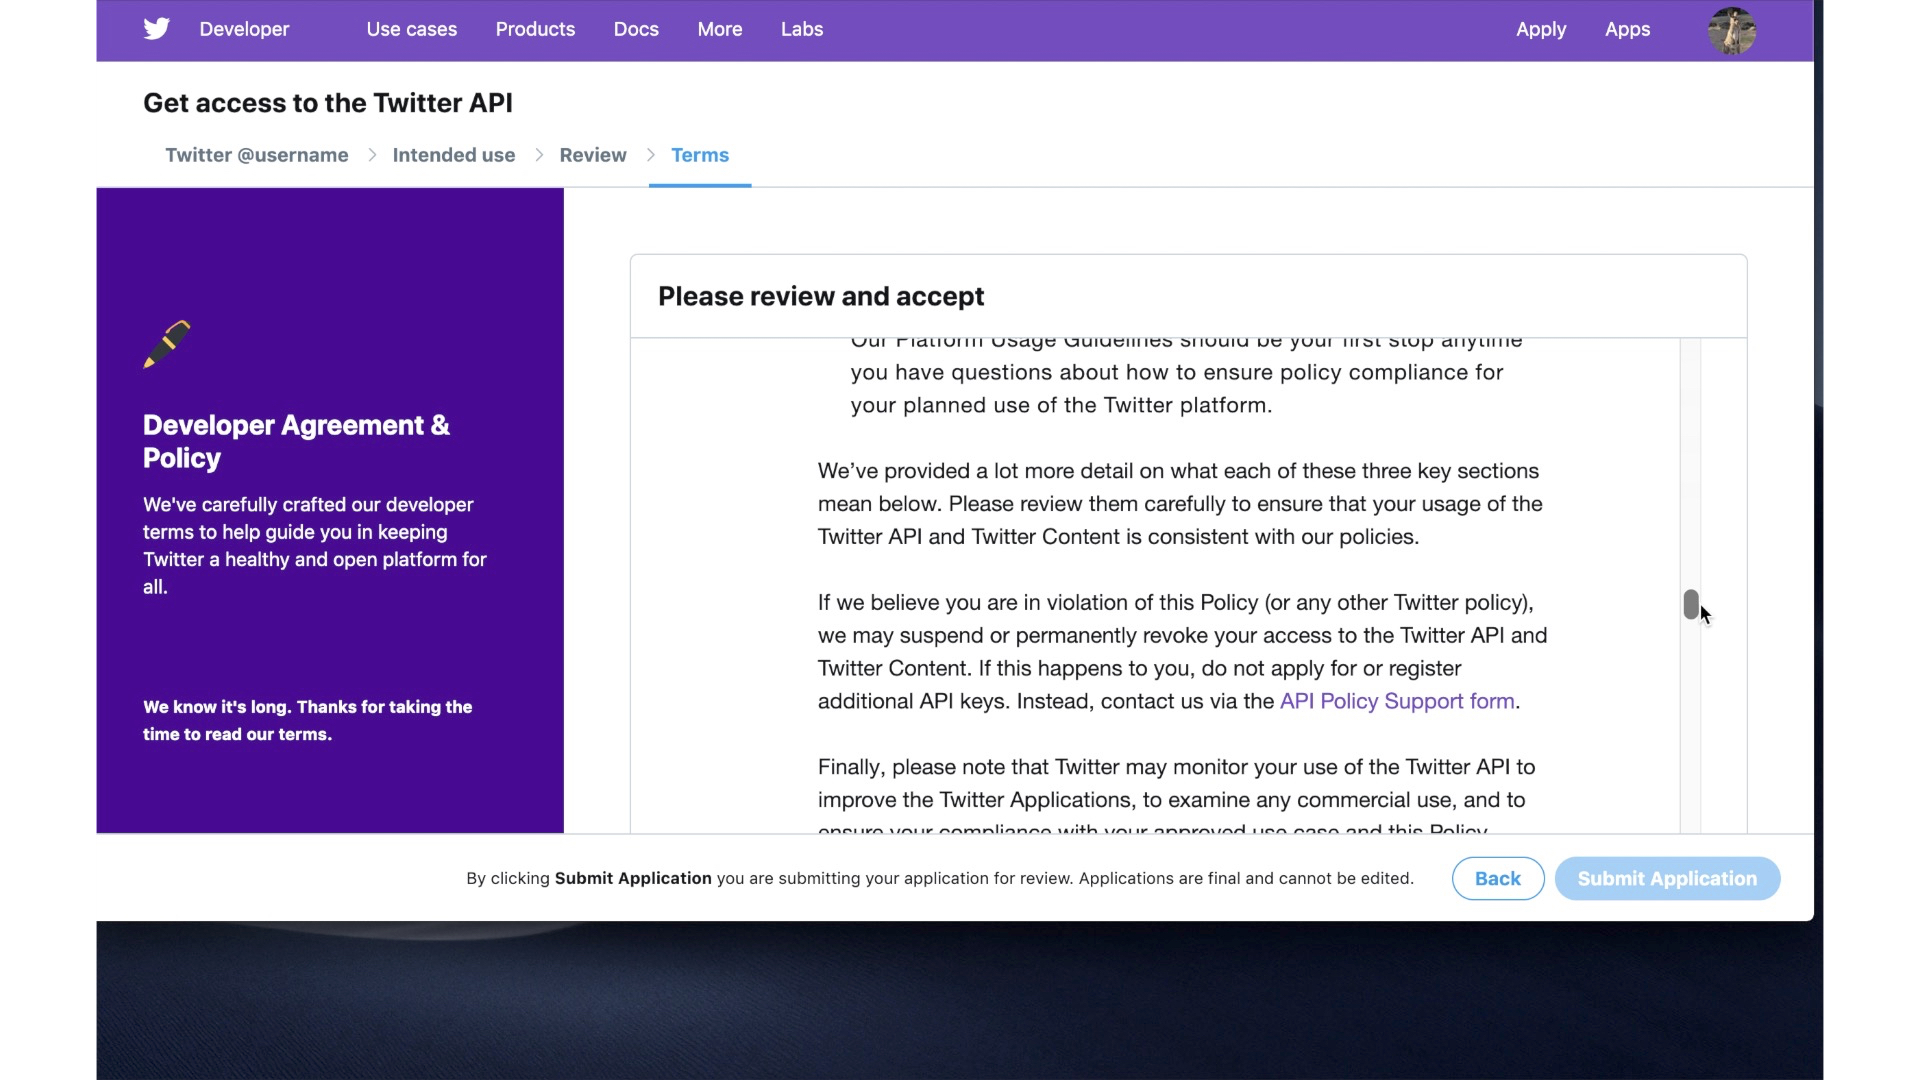The height and width of the screenshot is (1080, 1920).
Task: Go to the Apps page
Action: point(1627,29)
